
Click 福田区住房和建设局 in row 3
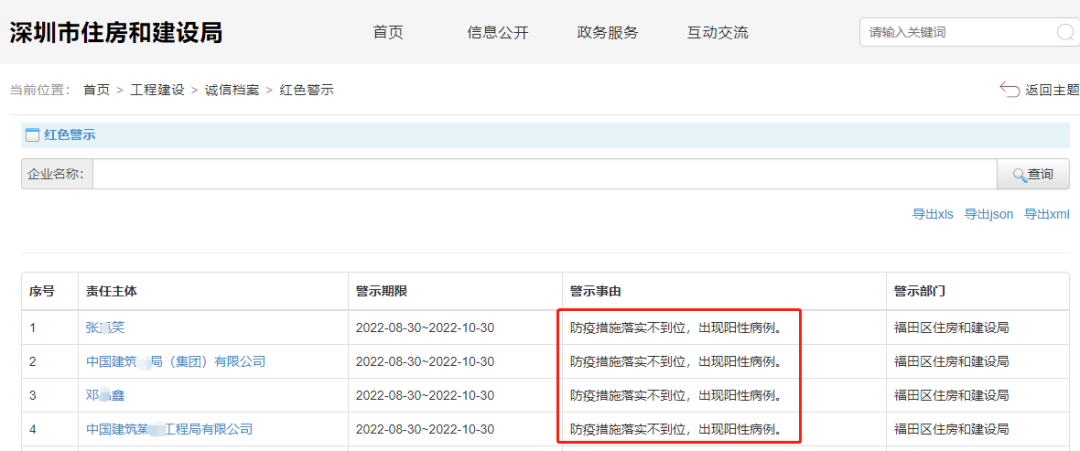click(951, 395)
